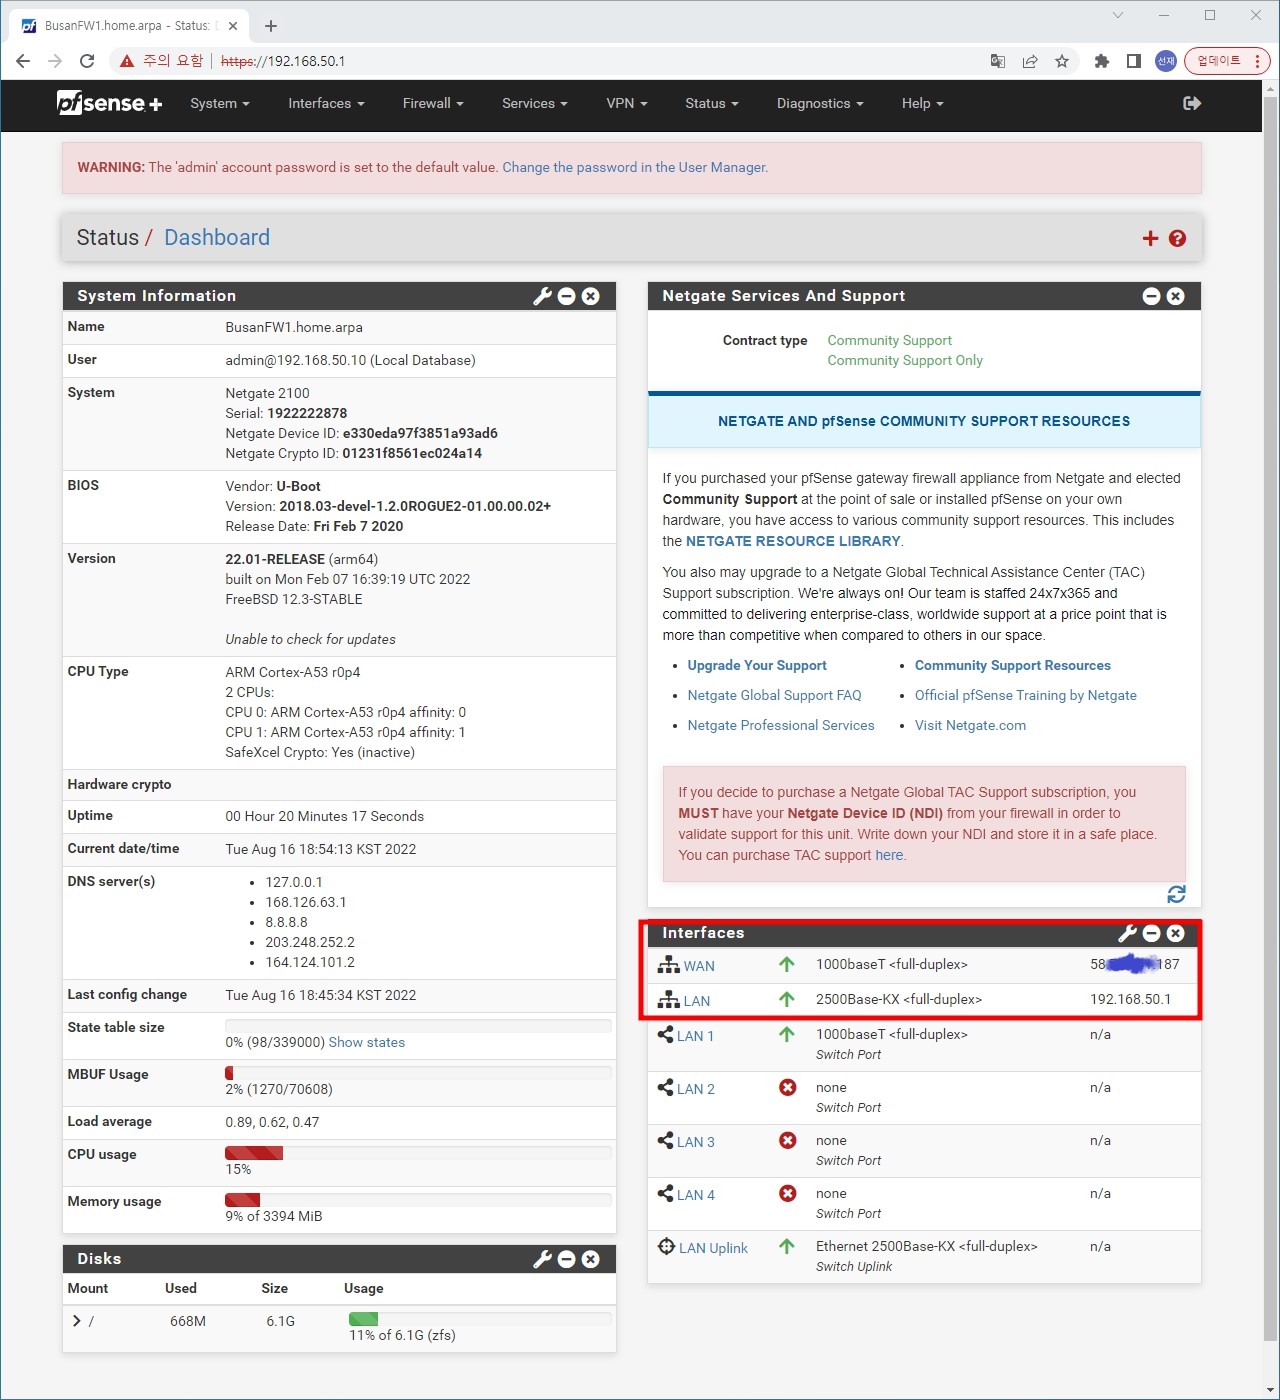Open Disks widget wrench settings

[x=542, y=1259]
